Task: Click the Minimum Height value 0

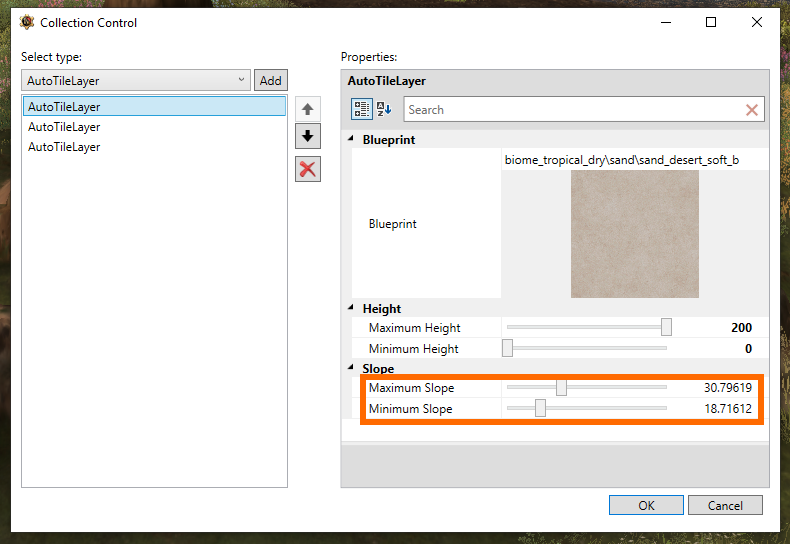Action: (748, 349)
